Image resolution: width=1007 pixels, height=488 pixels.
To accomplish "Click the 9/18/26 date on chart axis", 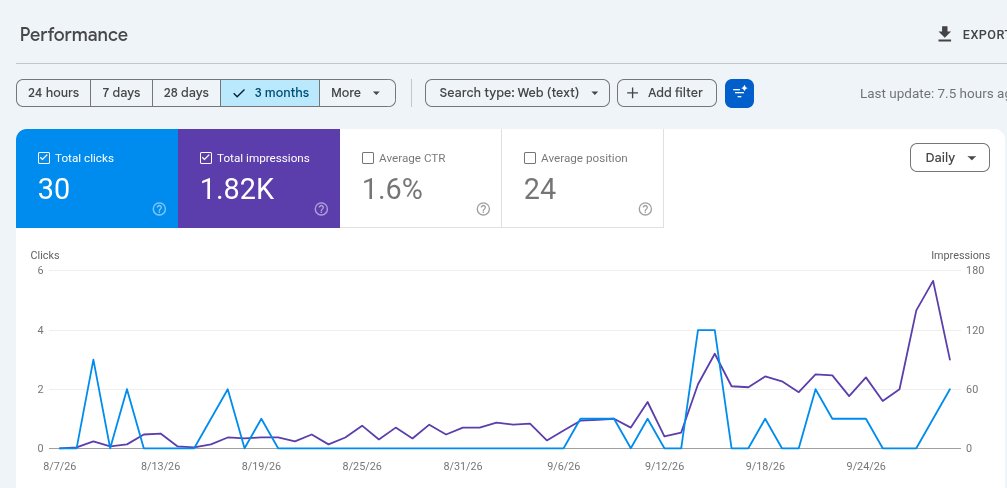I will pos(766,466).
